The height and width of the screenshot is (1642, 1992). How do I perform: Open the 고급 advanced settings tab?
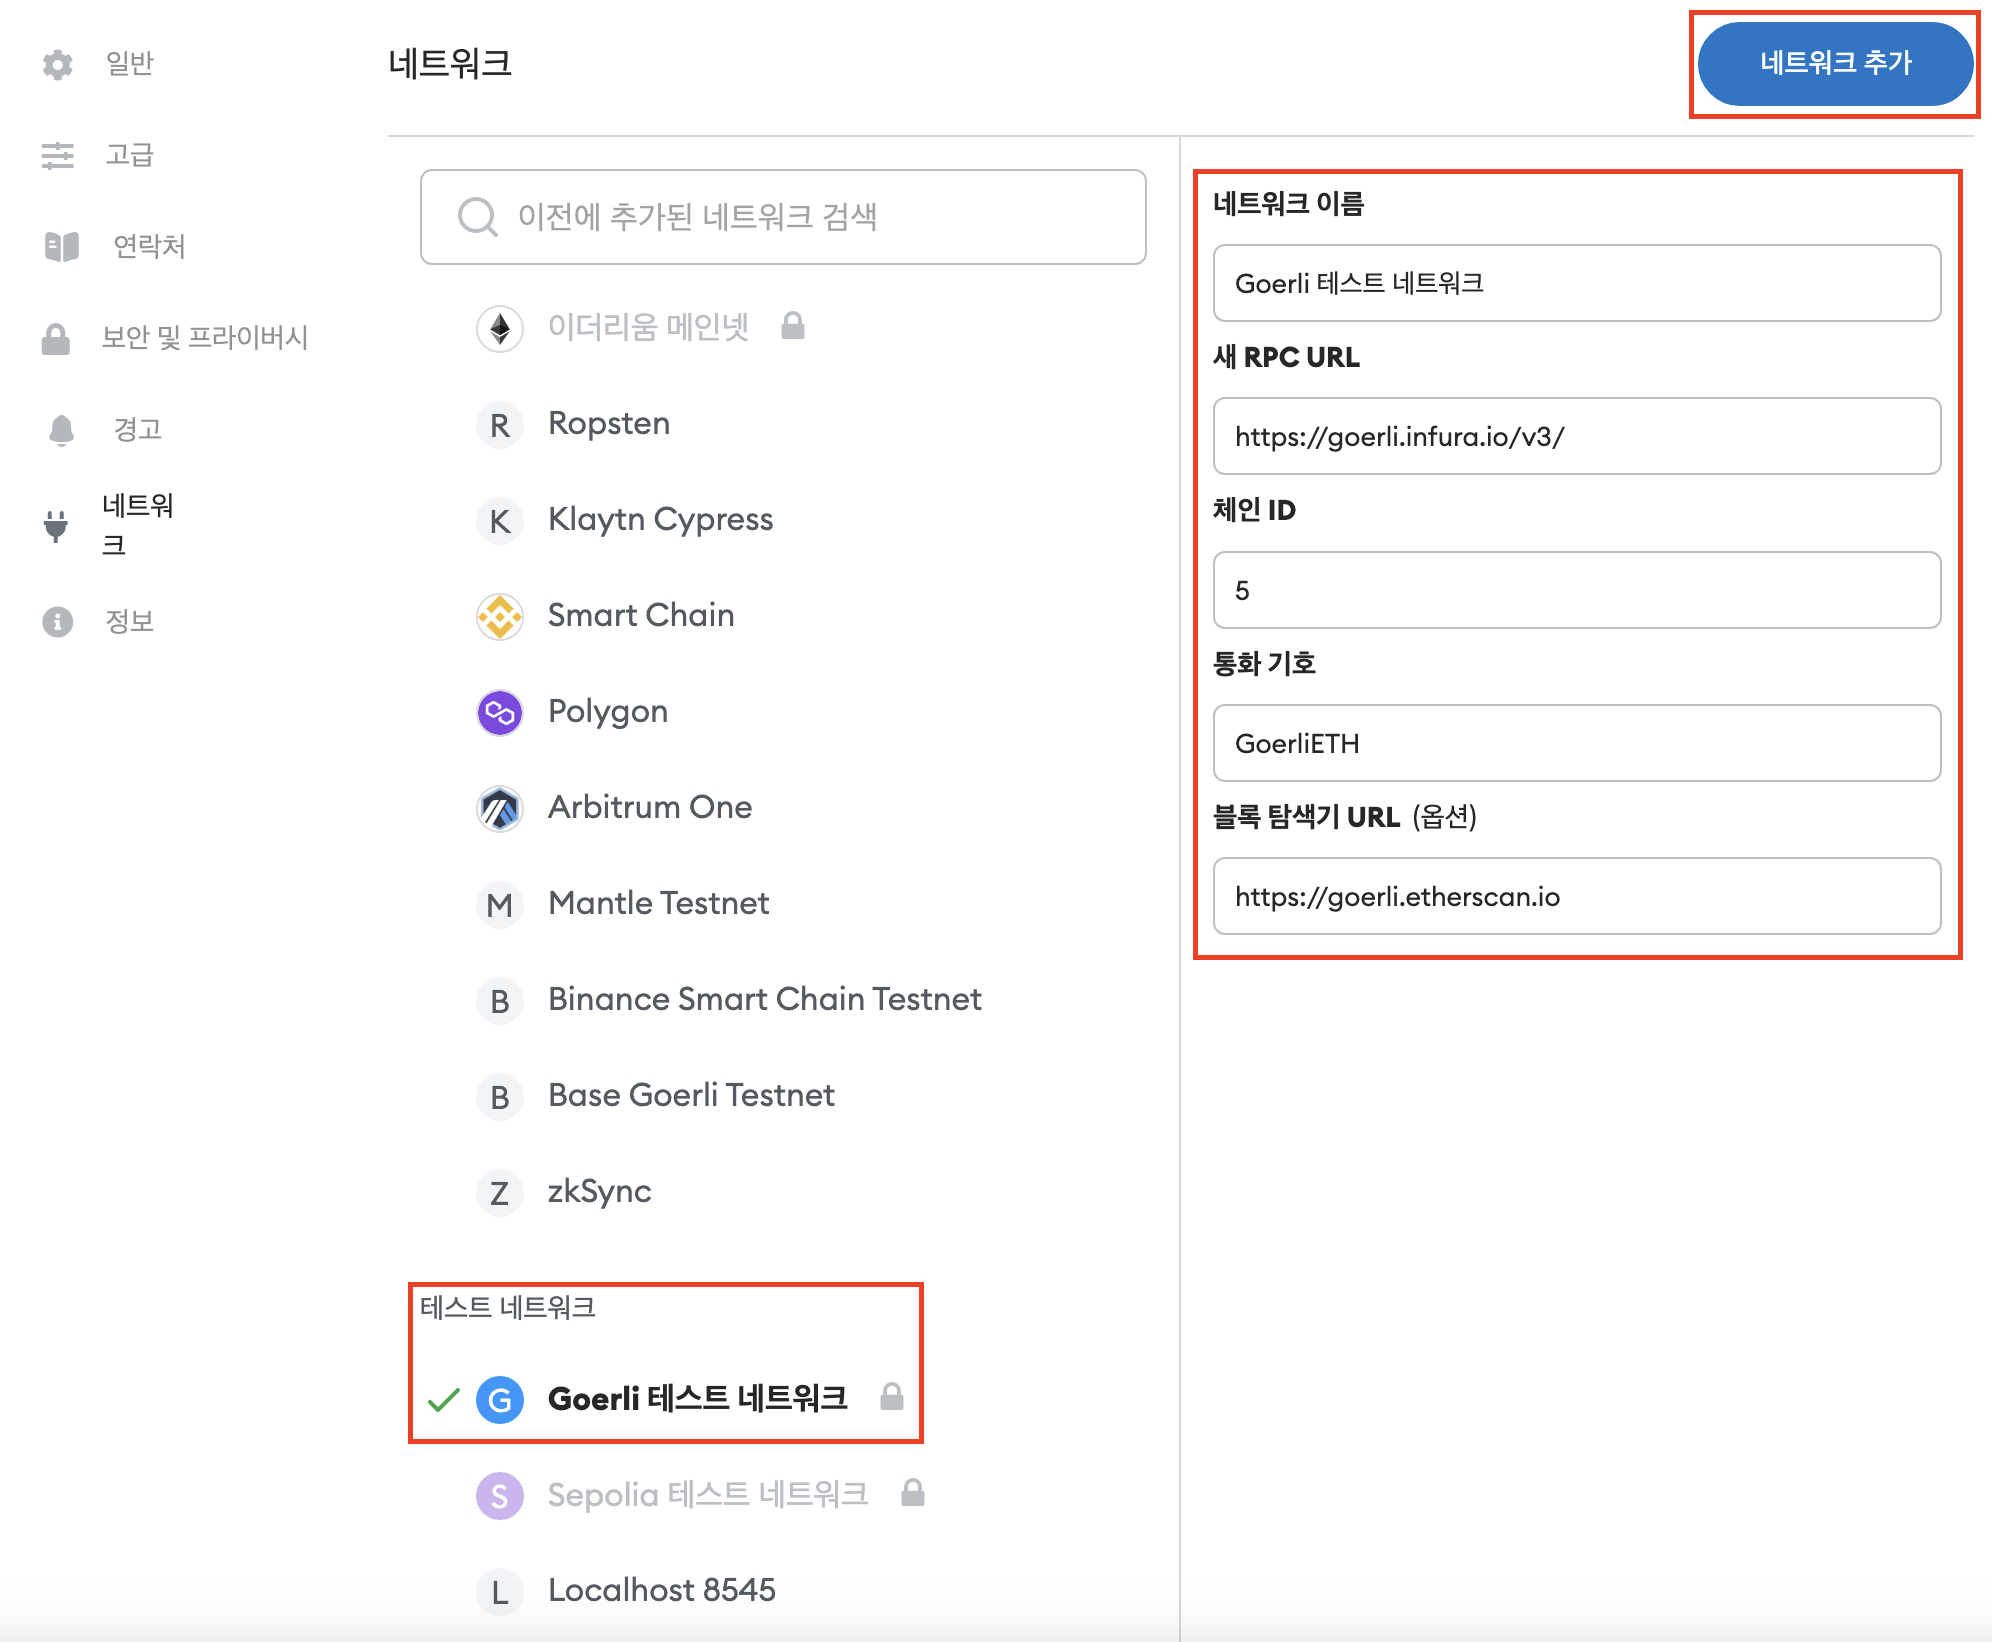(129, 155)
